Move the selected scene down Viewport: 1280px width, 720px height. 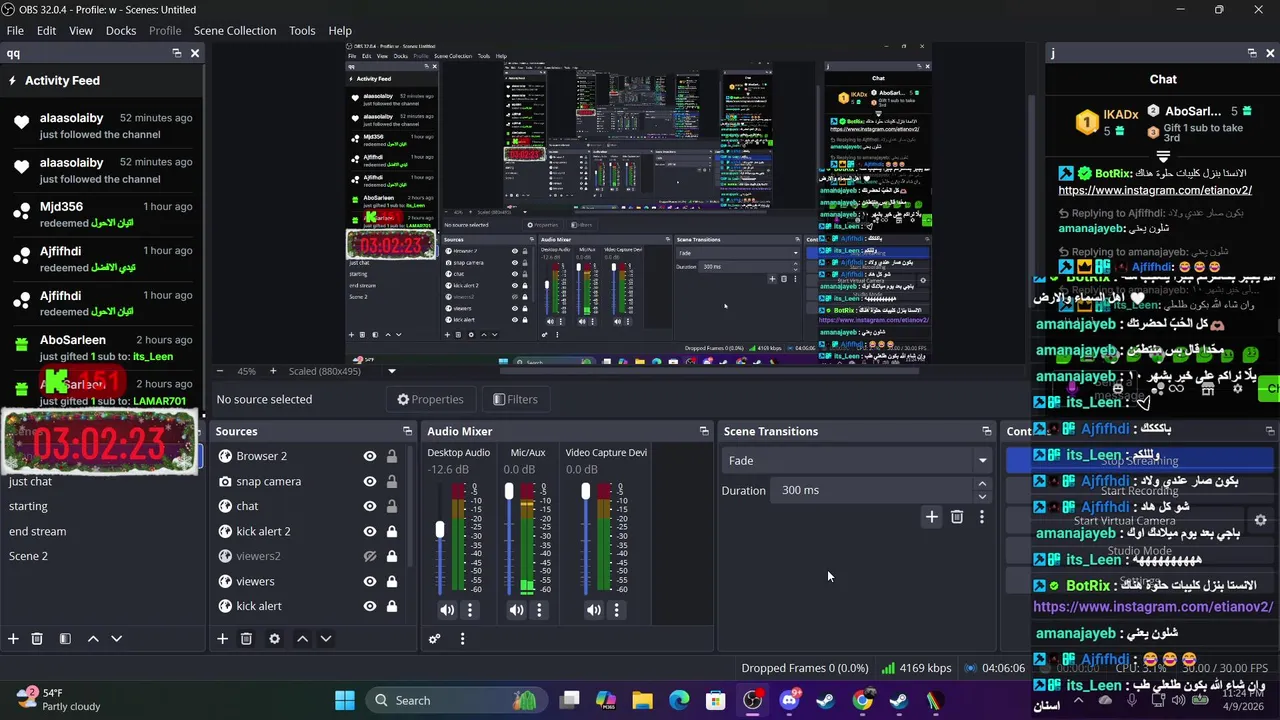116,639
